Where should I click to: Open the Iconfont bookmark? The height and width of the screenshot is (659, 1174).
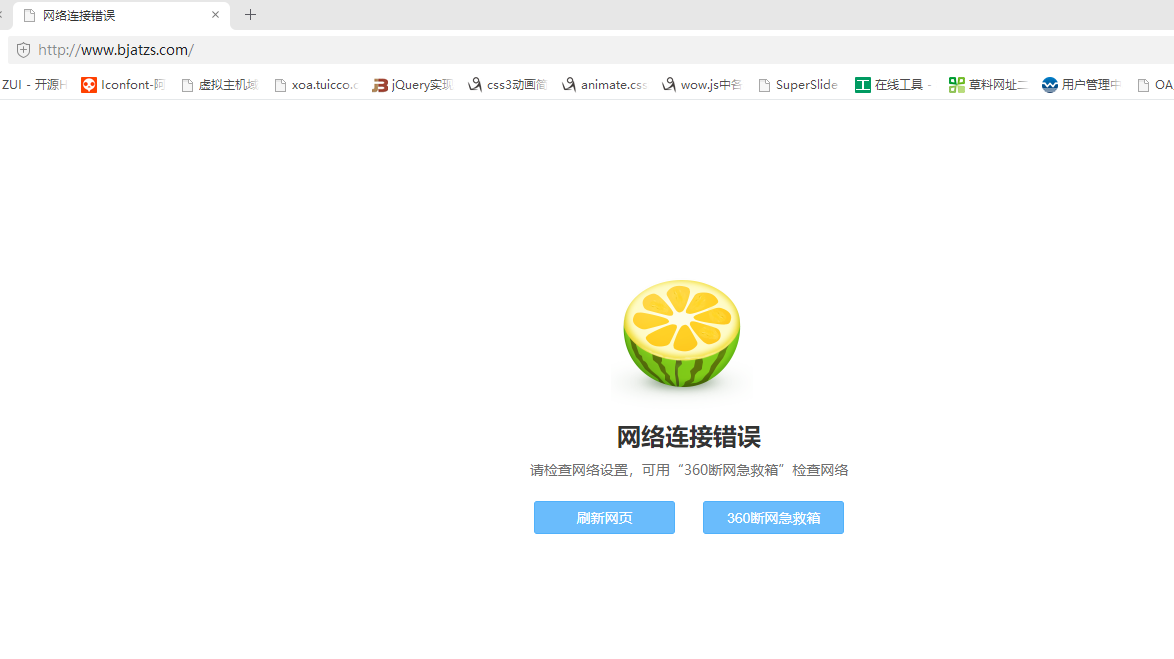[123, 85]
